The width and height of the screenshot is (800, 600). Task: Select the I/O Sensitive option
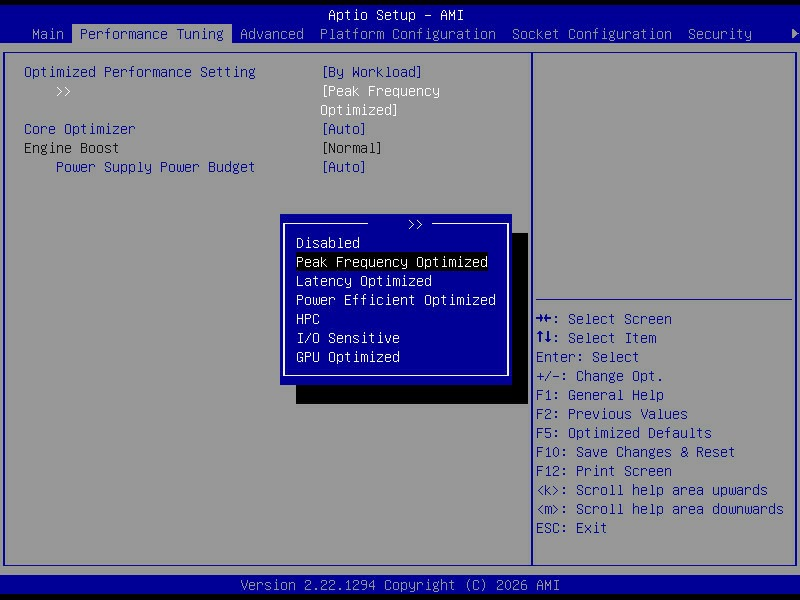tap(348, 338)
